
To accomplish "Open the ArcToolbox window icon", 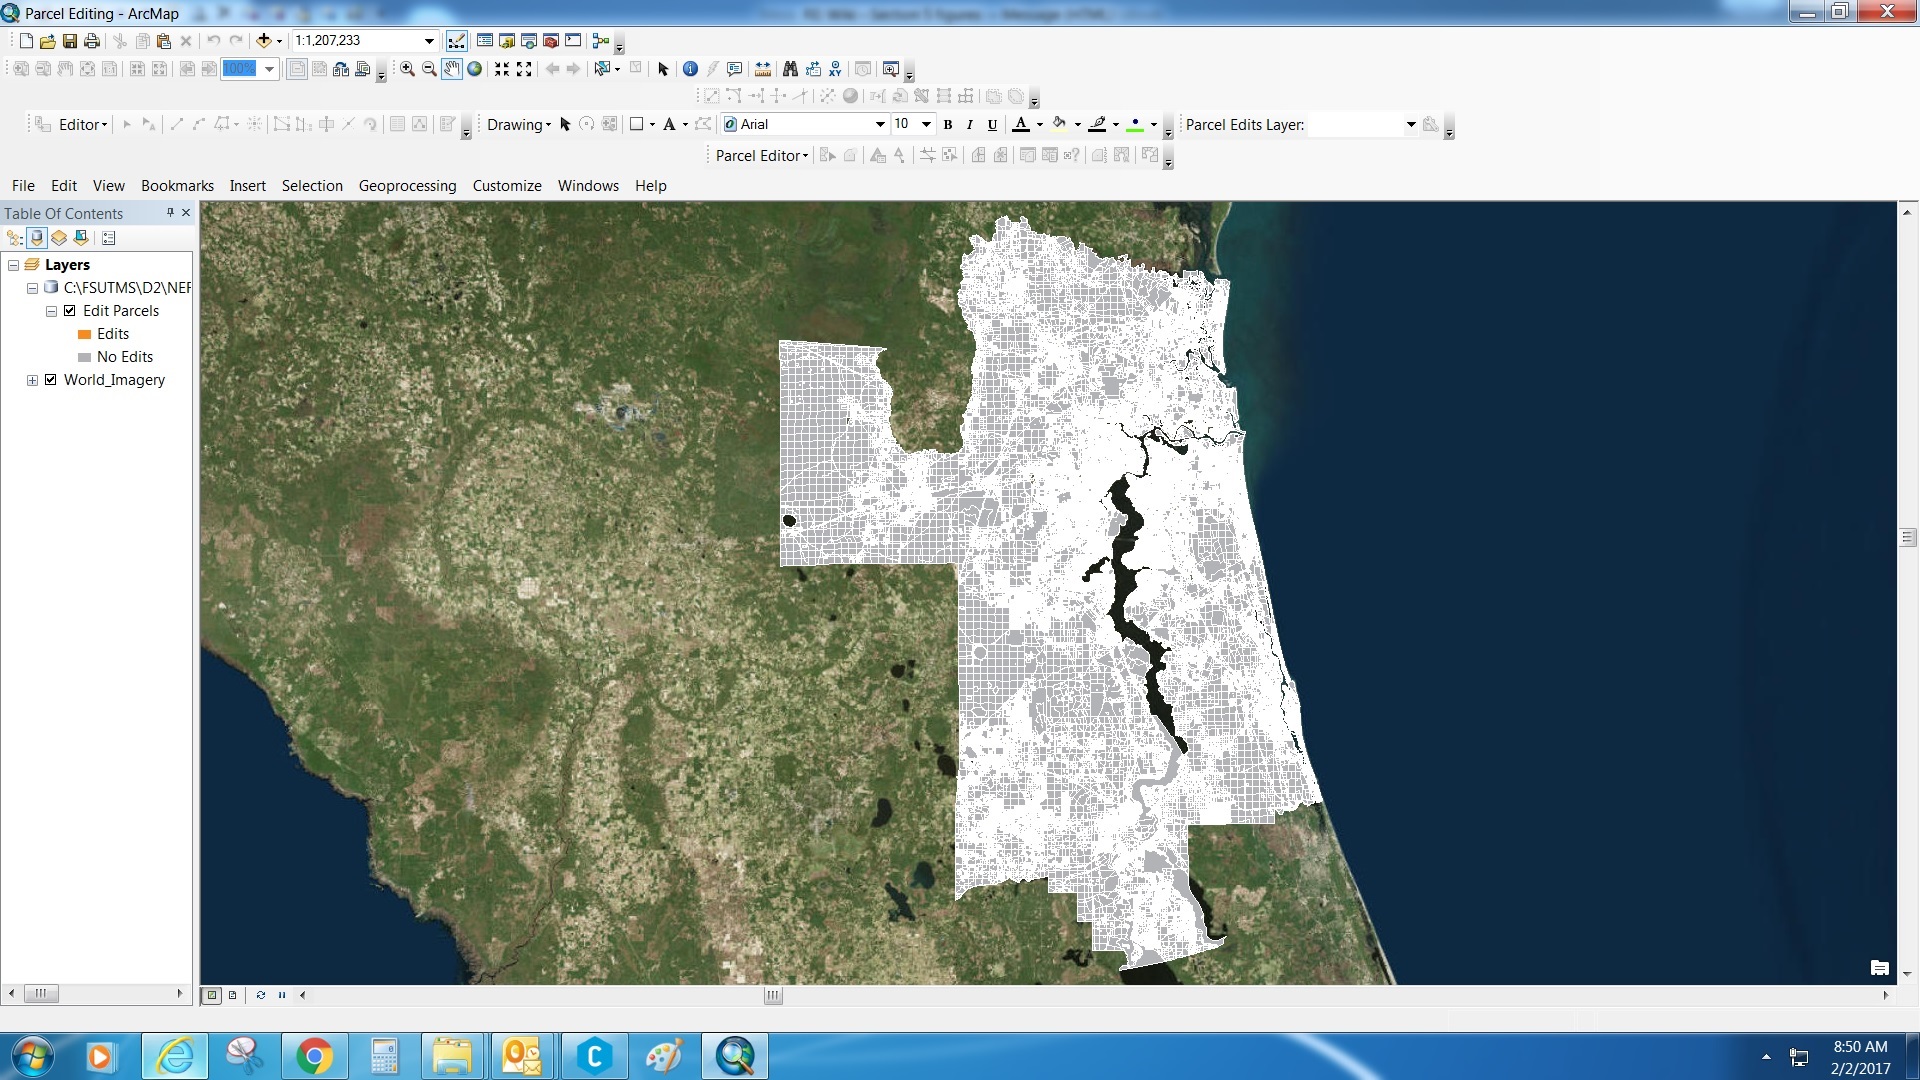I will (x=550, y=41).
